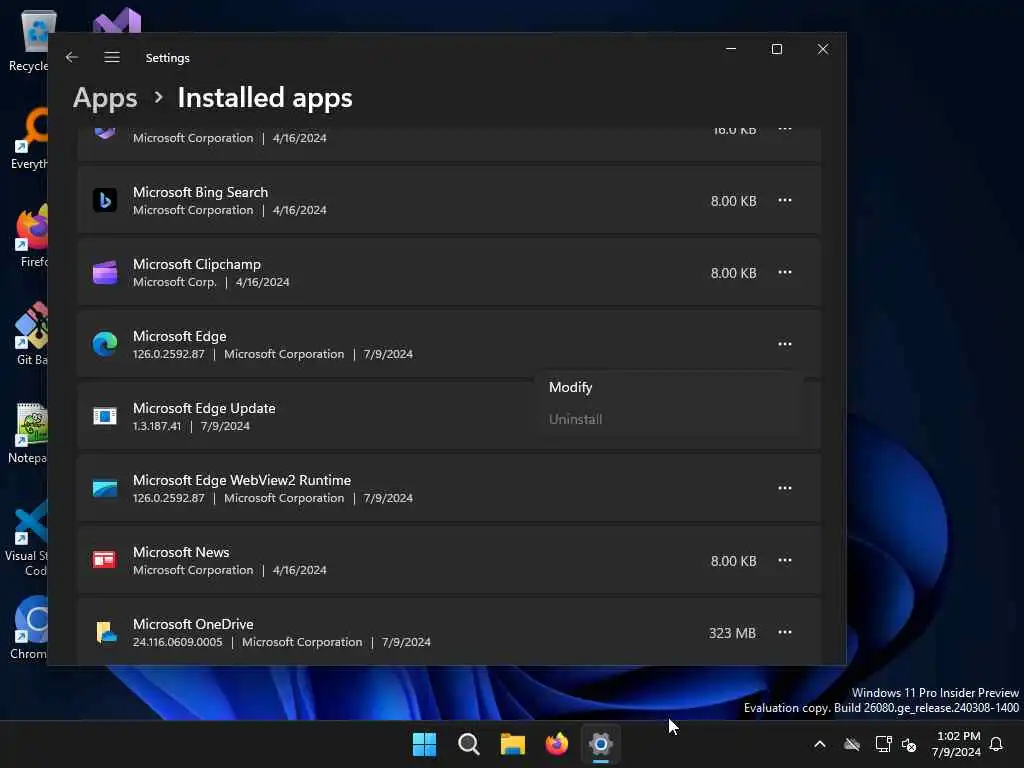Open more options for Microsoft Clipchamp
Screen dimensions: 1024x768
[785, 272]
